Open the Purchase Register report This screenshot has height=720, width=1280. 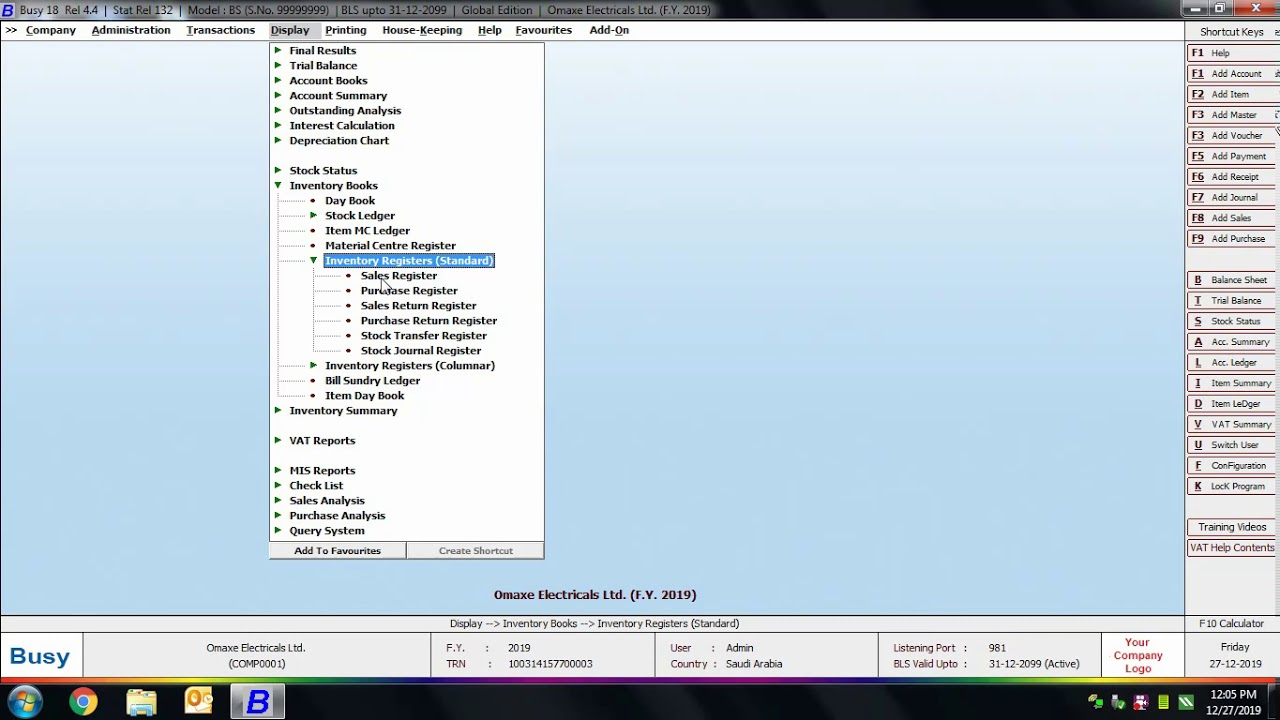click(x=409, y=291)
